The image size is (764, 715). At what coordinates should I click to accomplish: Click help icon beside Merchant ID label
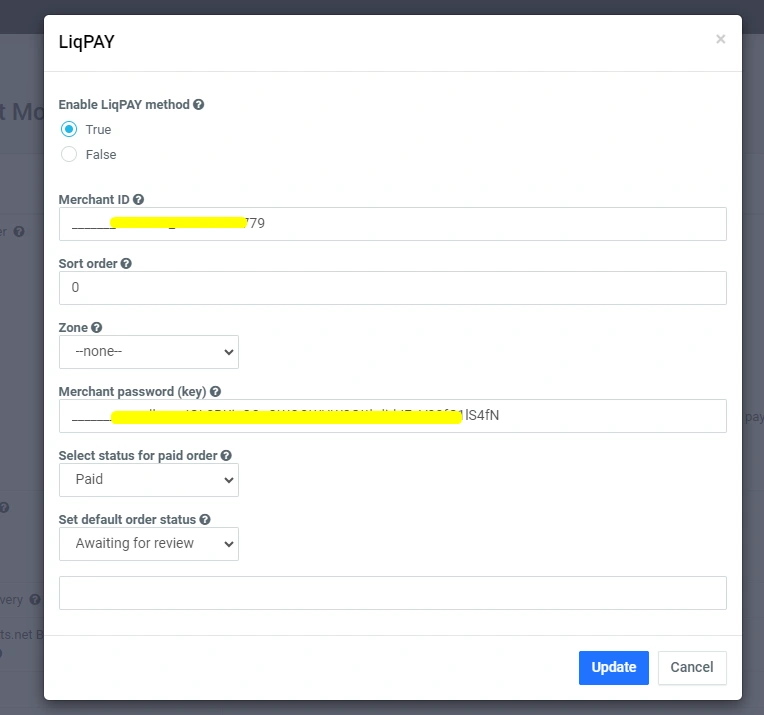click(x=138, y=200)
